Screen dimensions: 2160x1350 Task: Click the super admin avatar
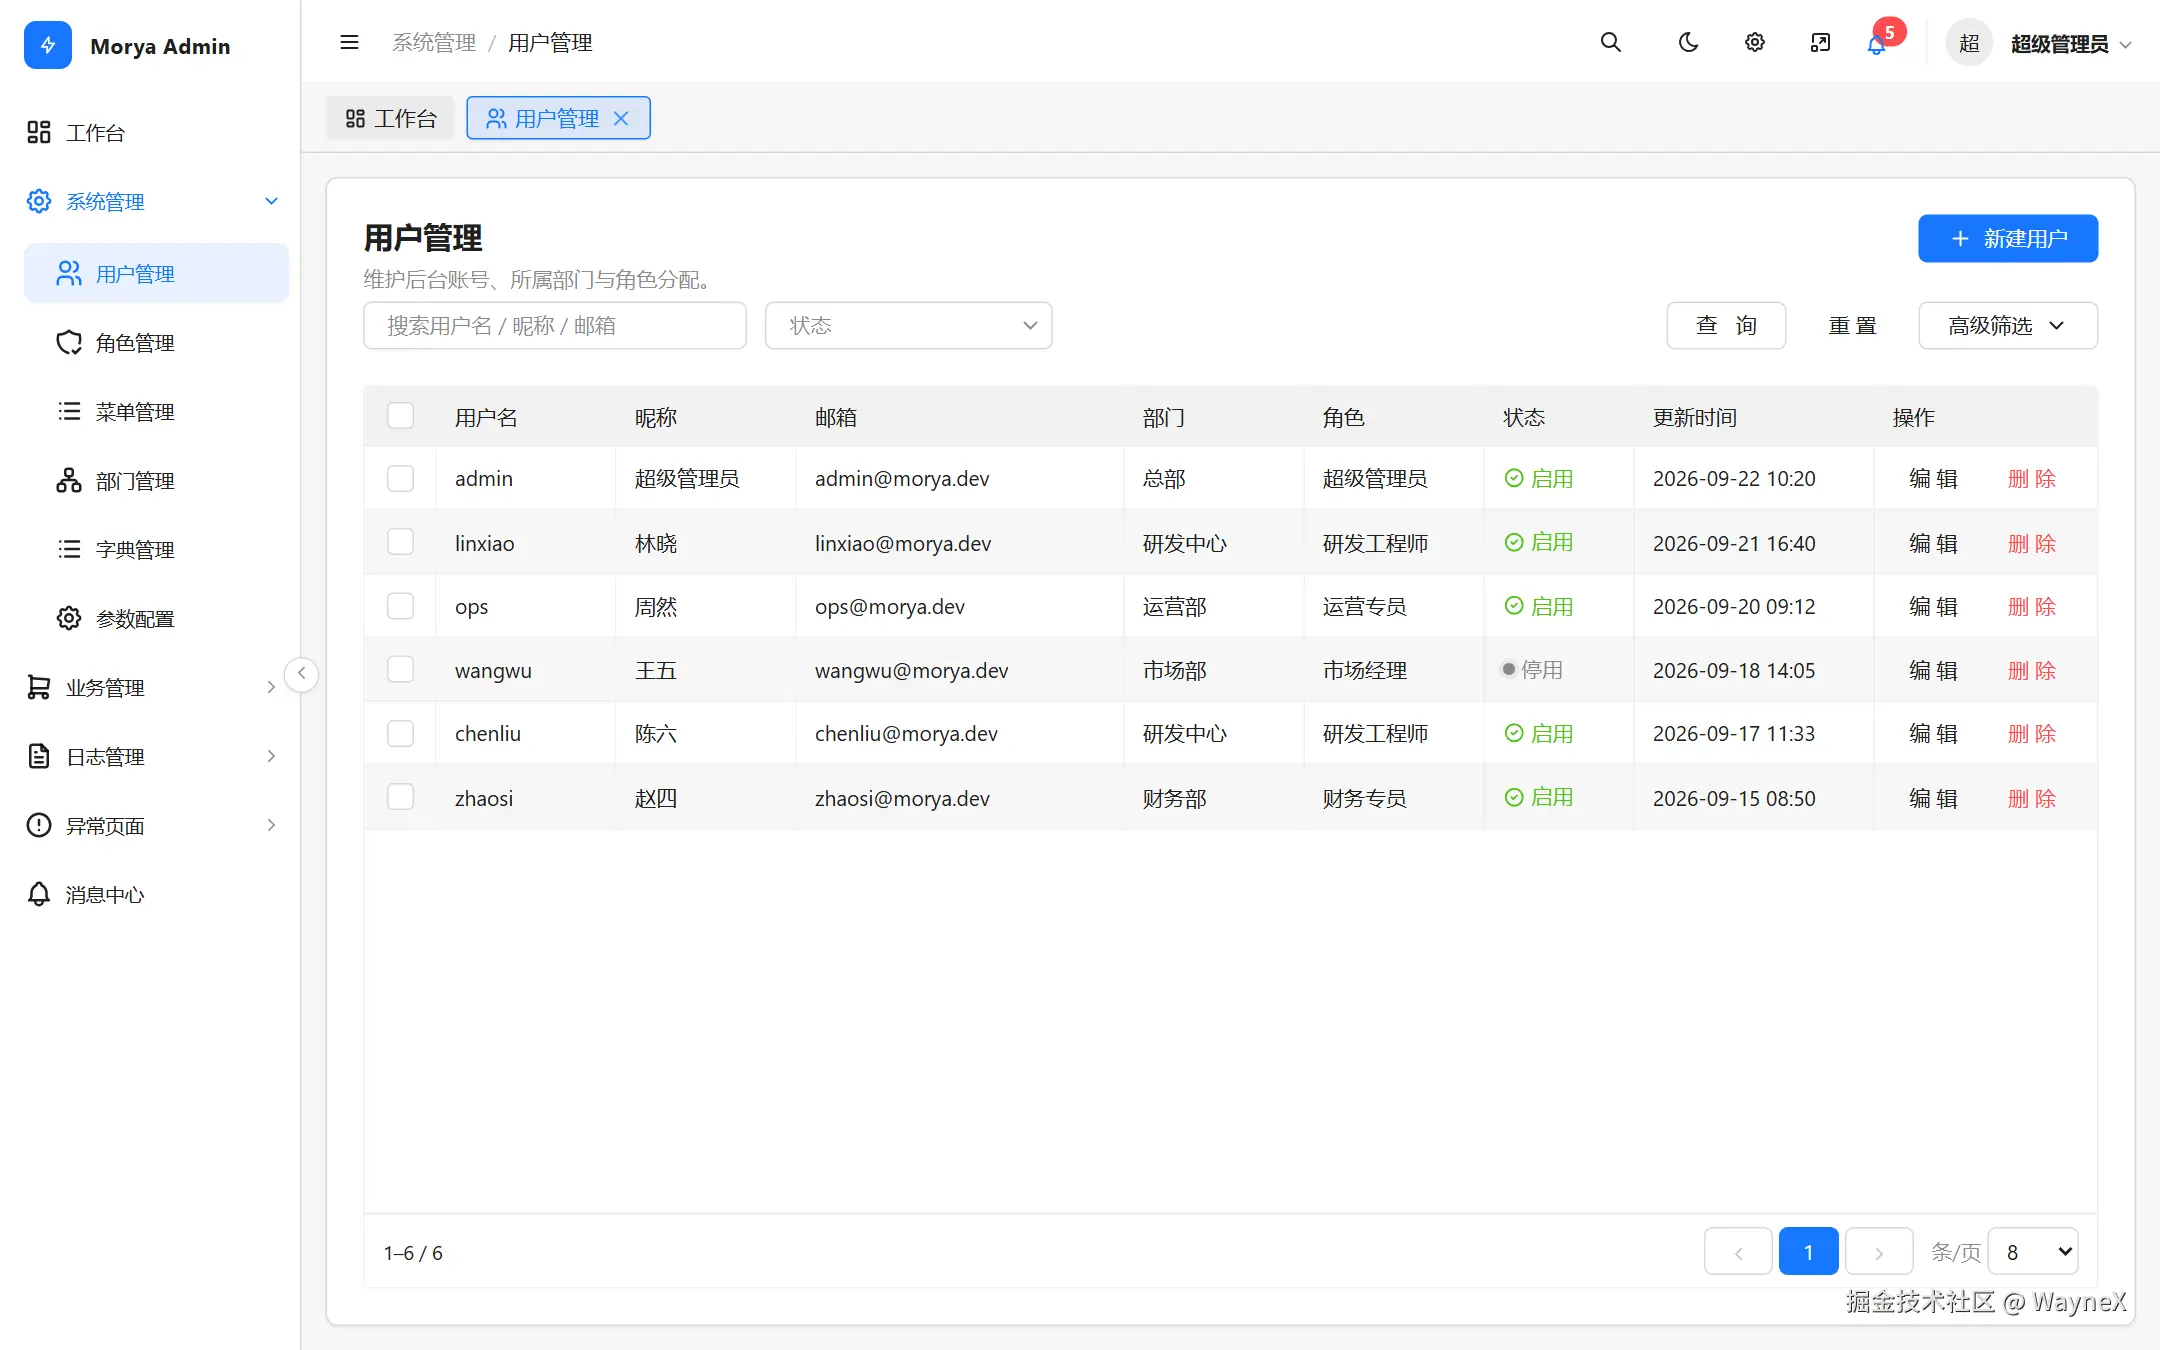click(1969, 43)
